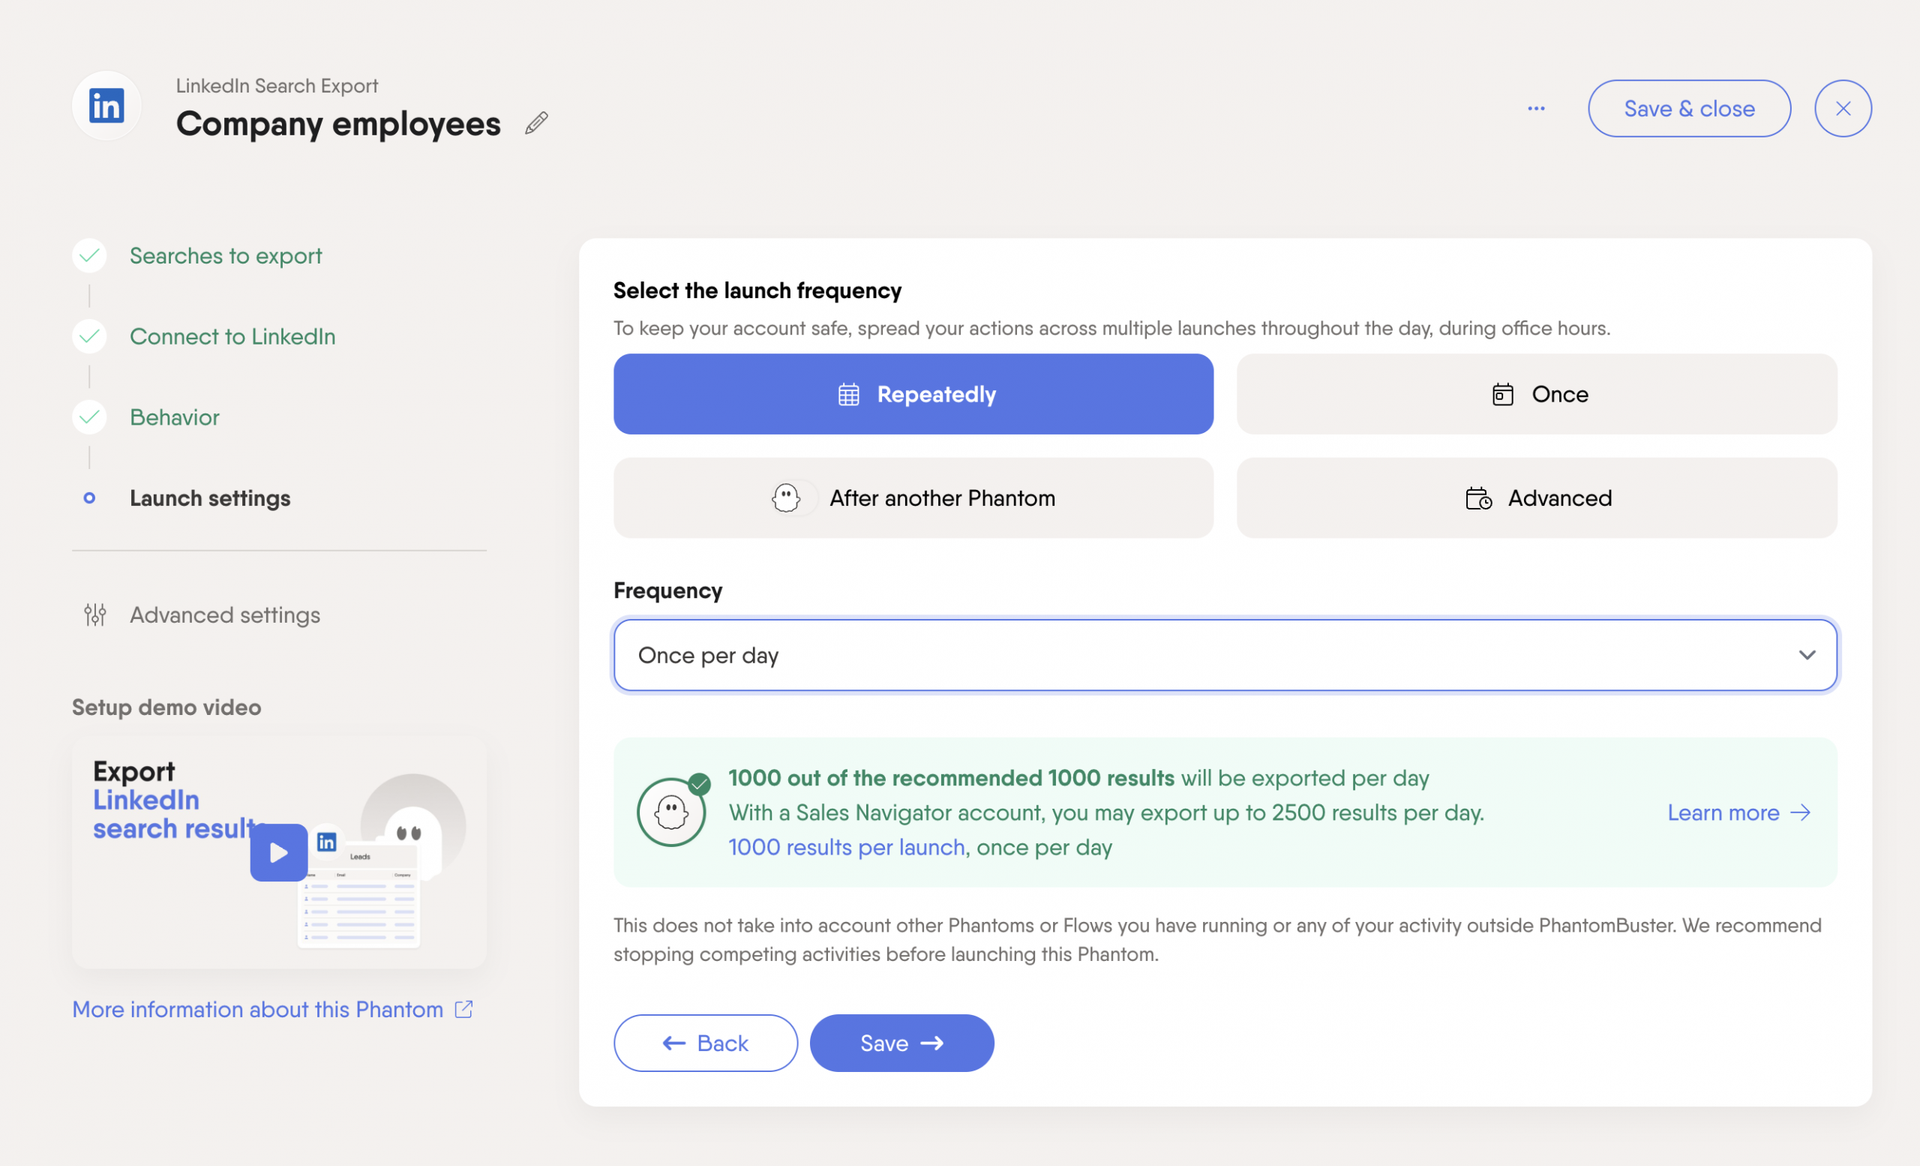The height and width of the screenshot is (1166, 1920).
Task: Open More information about this Phantom link
Action: (x=258, y=1009)
